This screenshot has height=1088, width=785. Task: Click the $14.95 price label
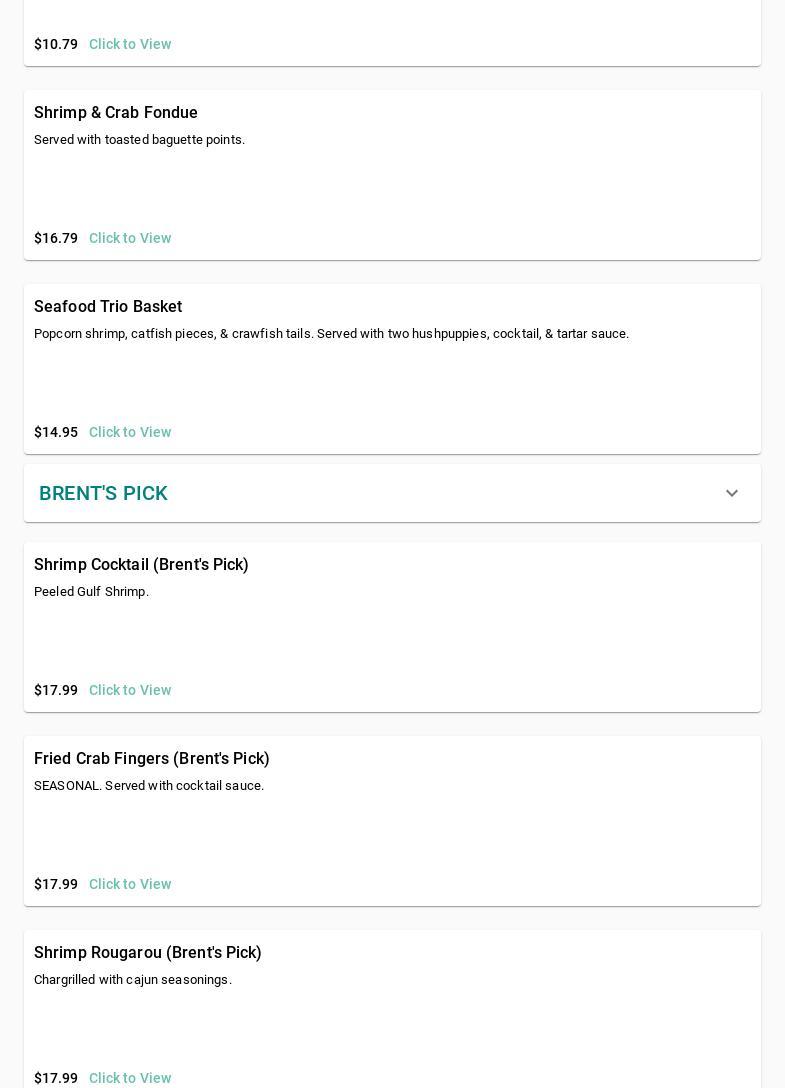tap(56, 432)
